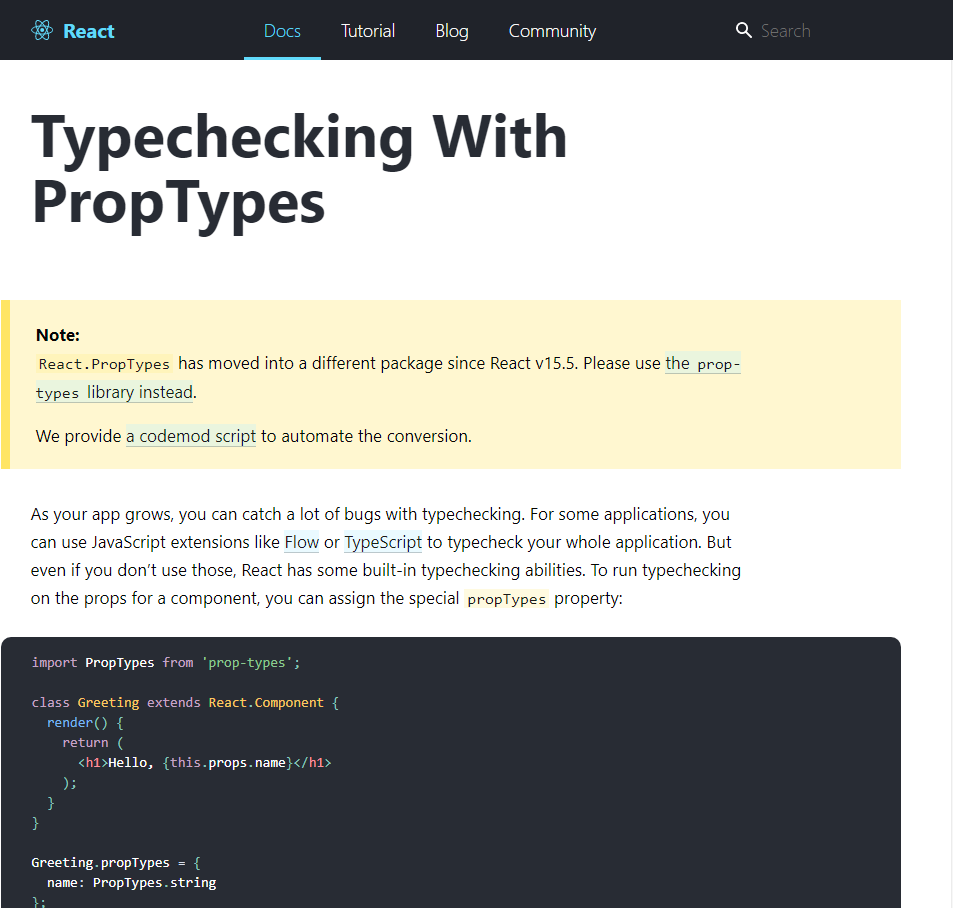Image resolution: width=953 pixels, height=908 pixels.
Task: Open the Tutorial navigation tab
Action: coord(368,30)
